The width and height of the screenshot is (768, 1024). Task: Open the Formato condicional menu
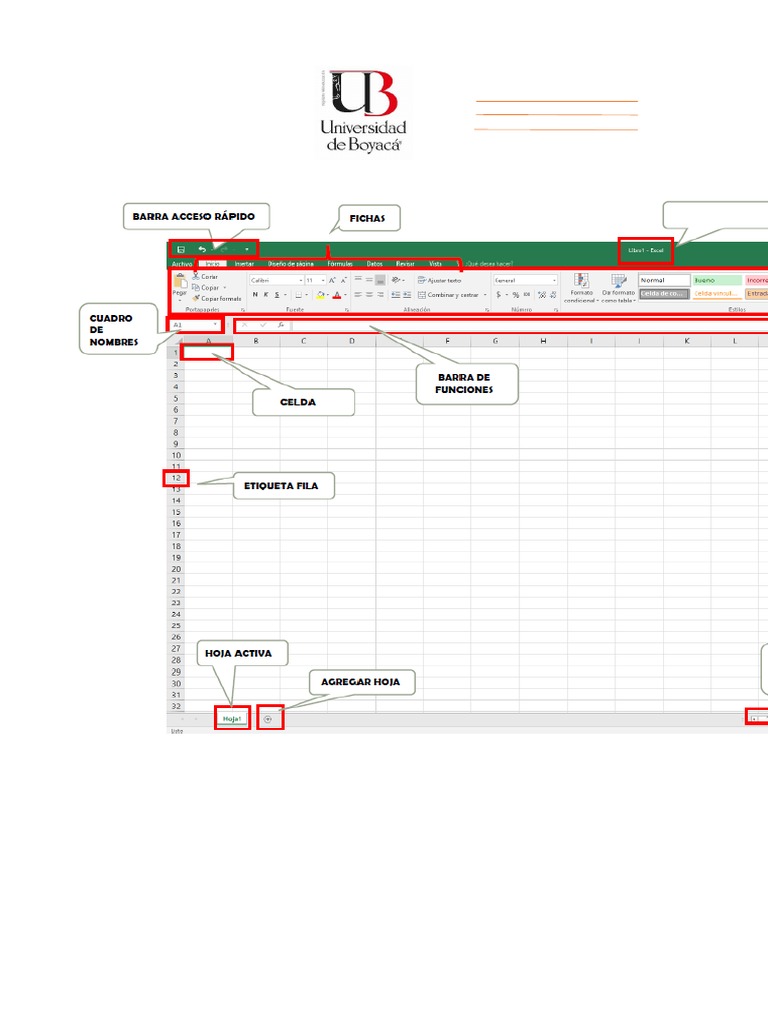point(581,288)
